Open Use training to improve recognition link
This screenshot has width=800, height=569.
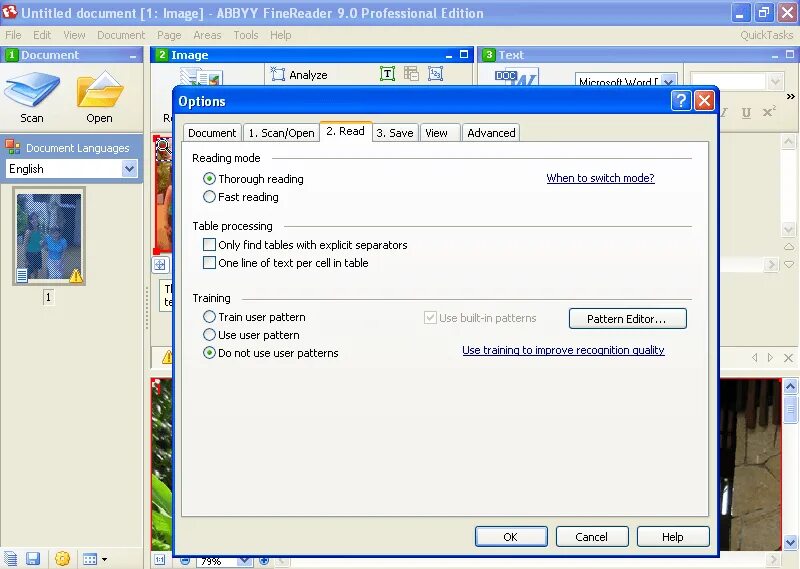point(563,350)
